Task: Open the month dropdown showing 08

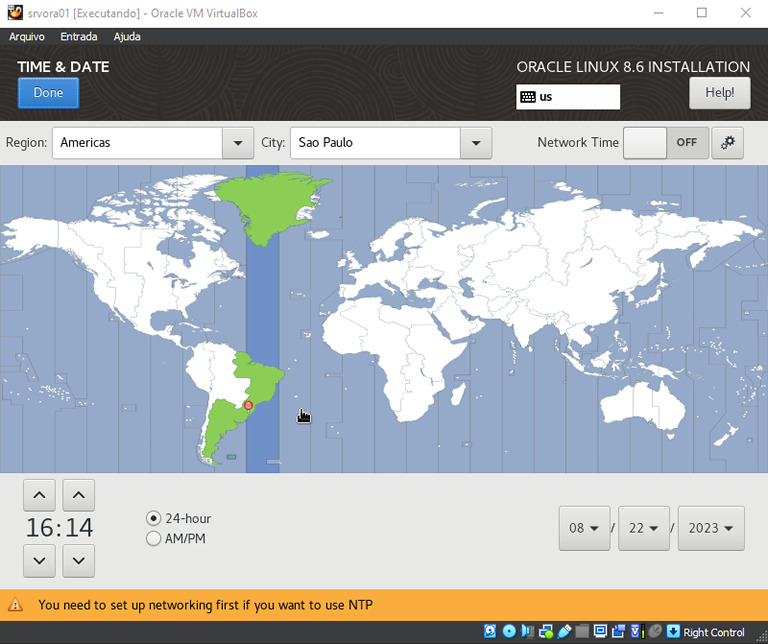Action: (x=584, y=528)
